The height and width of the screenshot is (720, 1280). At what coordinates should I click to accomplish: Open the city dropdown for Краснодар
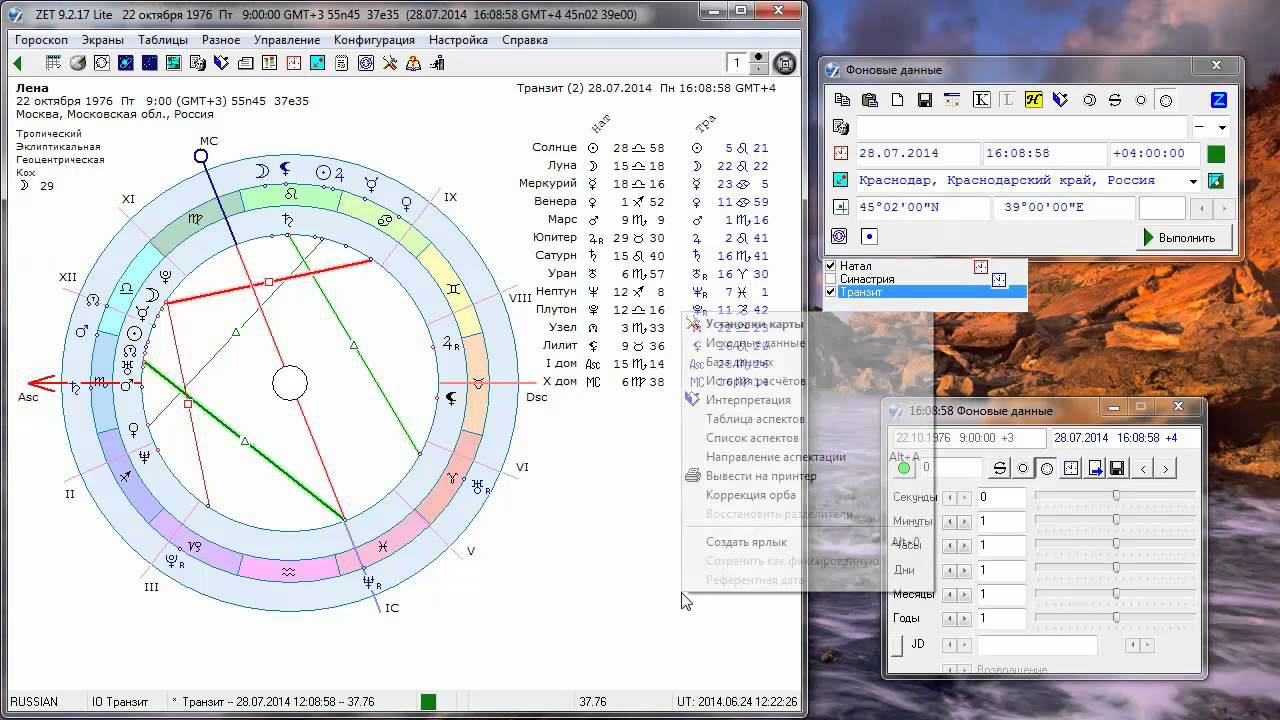coord(1193,182)
